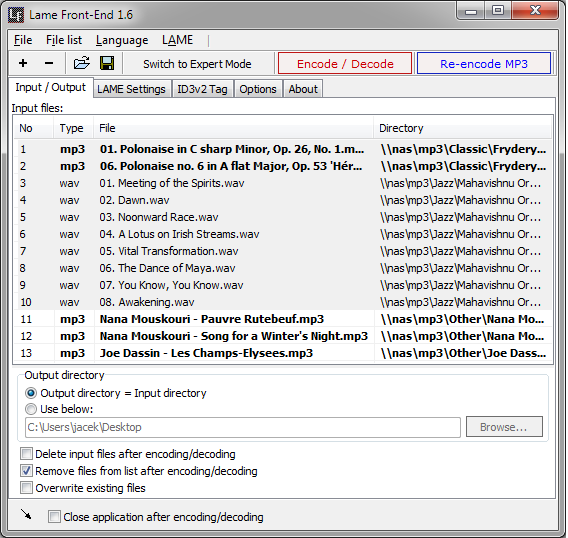This screenshot has width=568, height=538.
Task: Open the LAME menu
Action: pyautogui.click(x=178, y=40)
